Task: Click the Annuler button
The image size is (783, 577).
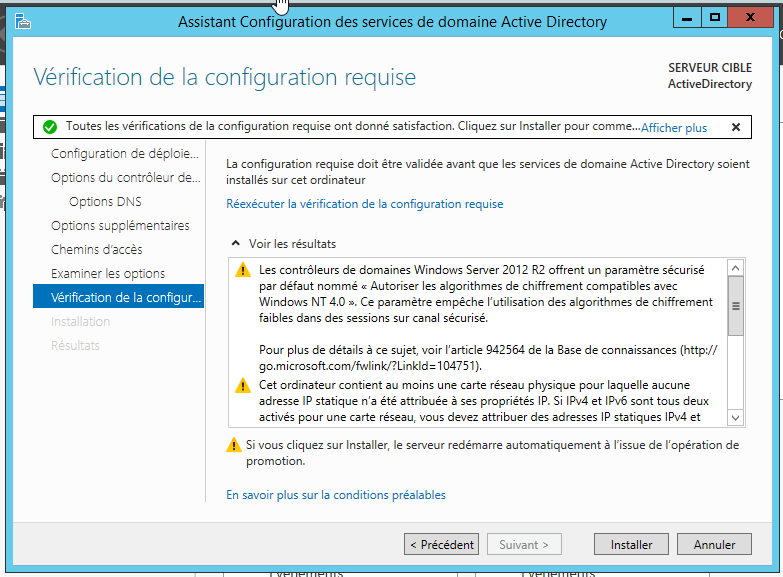Action: point(714,544)
